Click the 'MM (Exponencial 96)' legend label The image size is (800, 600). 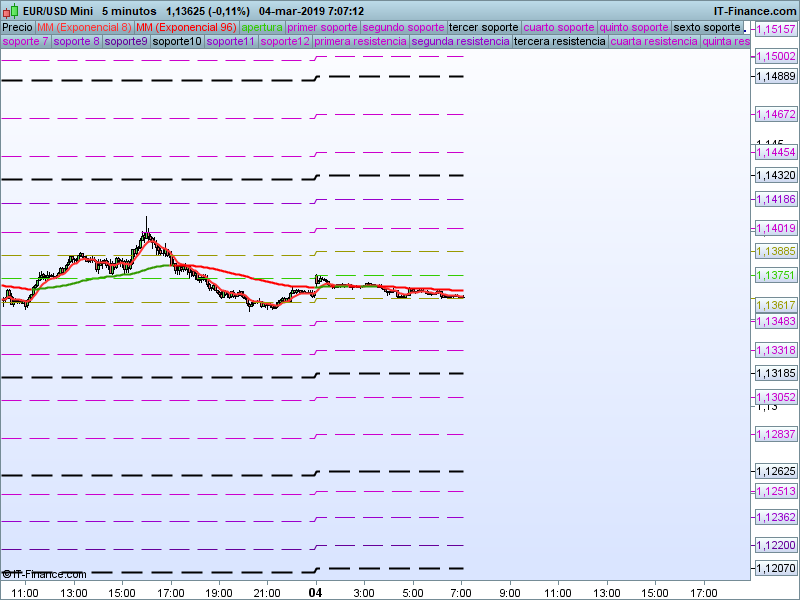coord(186,27)
